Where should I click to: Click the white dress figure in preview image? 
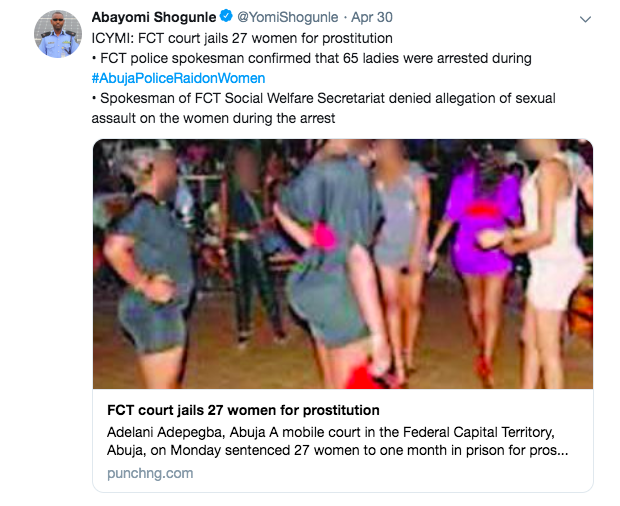point(553,237)
